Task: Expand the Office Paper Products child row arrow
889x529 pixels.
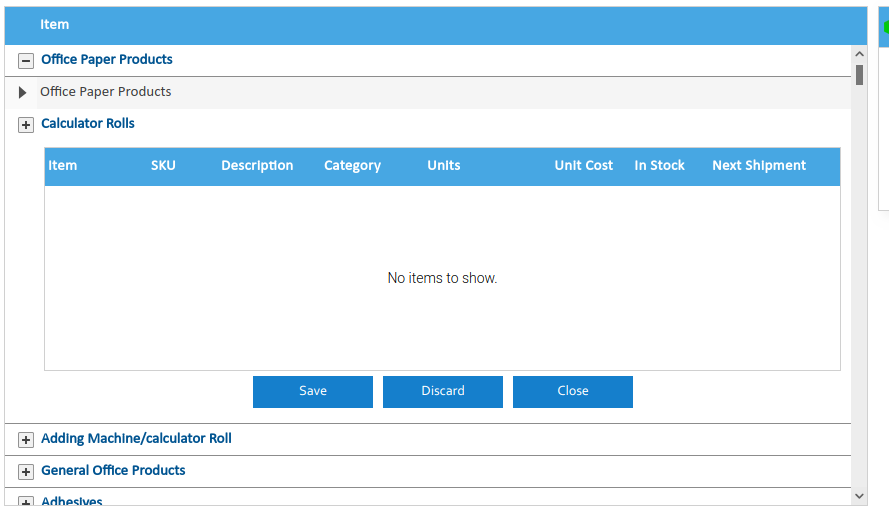Action: (x=22, y=93)
